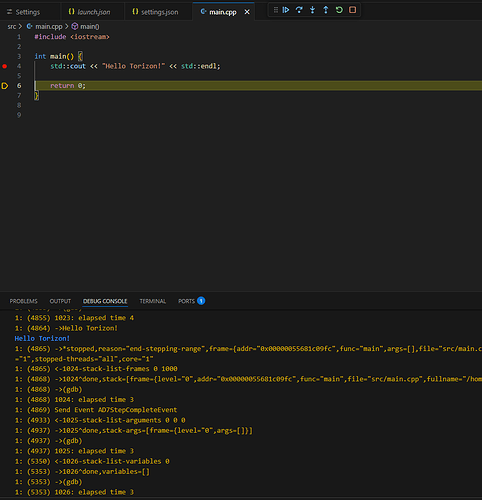Step out of current function
This screenshot has width=482, height=500.
(326, 10)
